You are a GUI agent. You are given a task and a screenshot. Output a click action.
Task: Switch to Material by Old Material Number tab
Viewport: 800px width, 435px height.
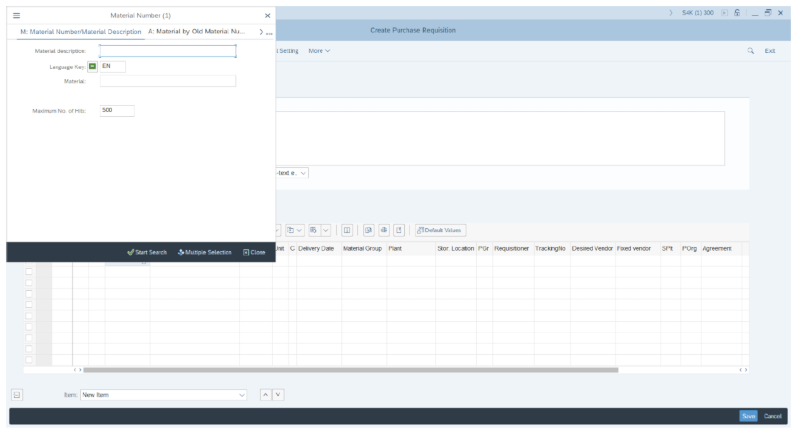(197, 32)
